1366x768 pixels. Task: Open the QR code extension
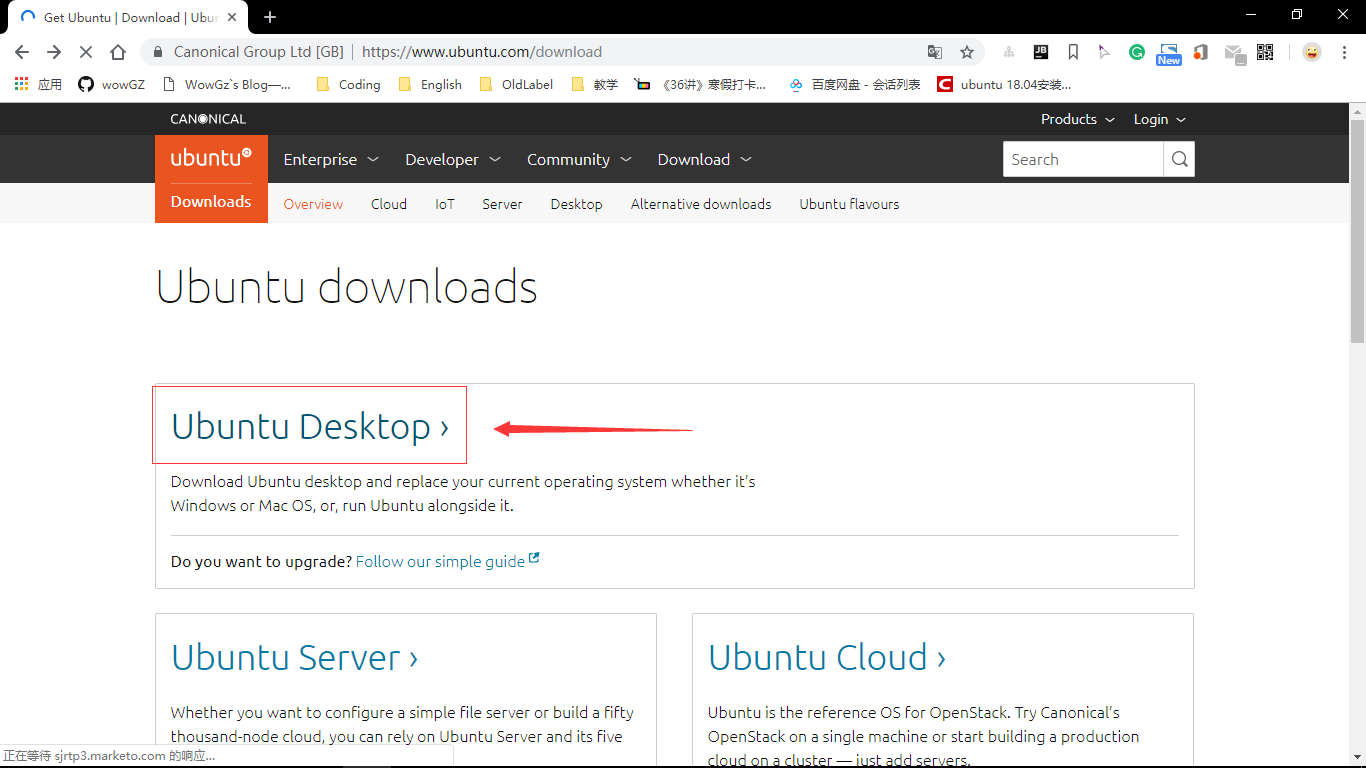click(1265, 52)
